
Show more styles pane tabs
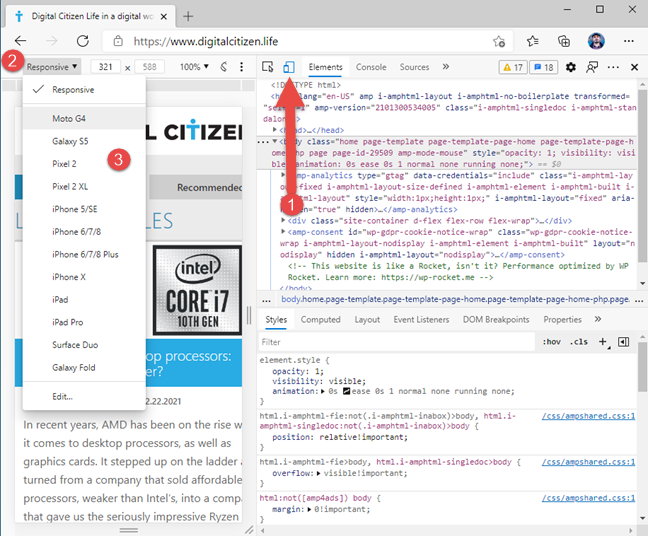point(598,319)
